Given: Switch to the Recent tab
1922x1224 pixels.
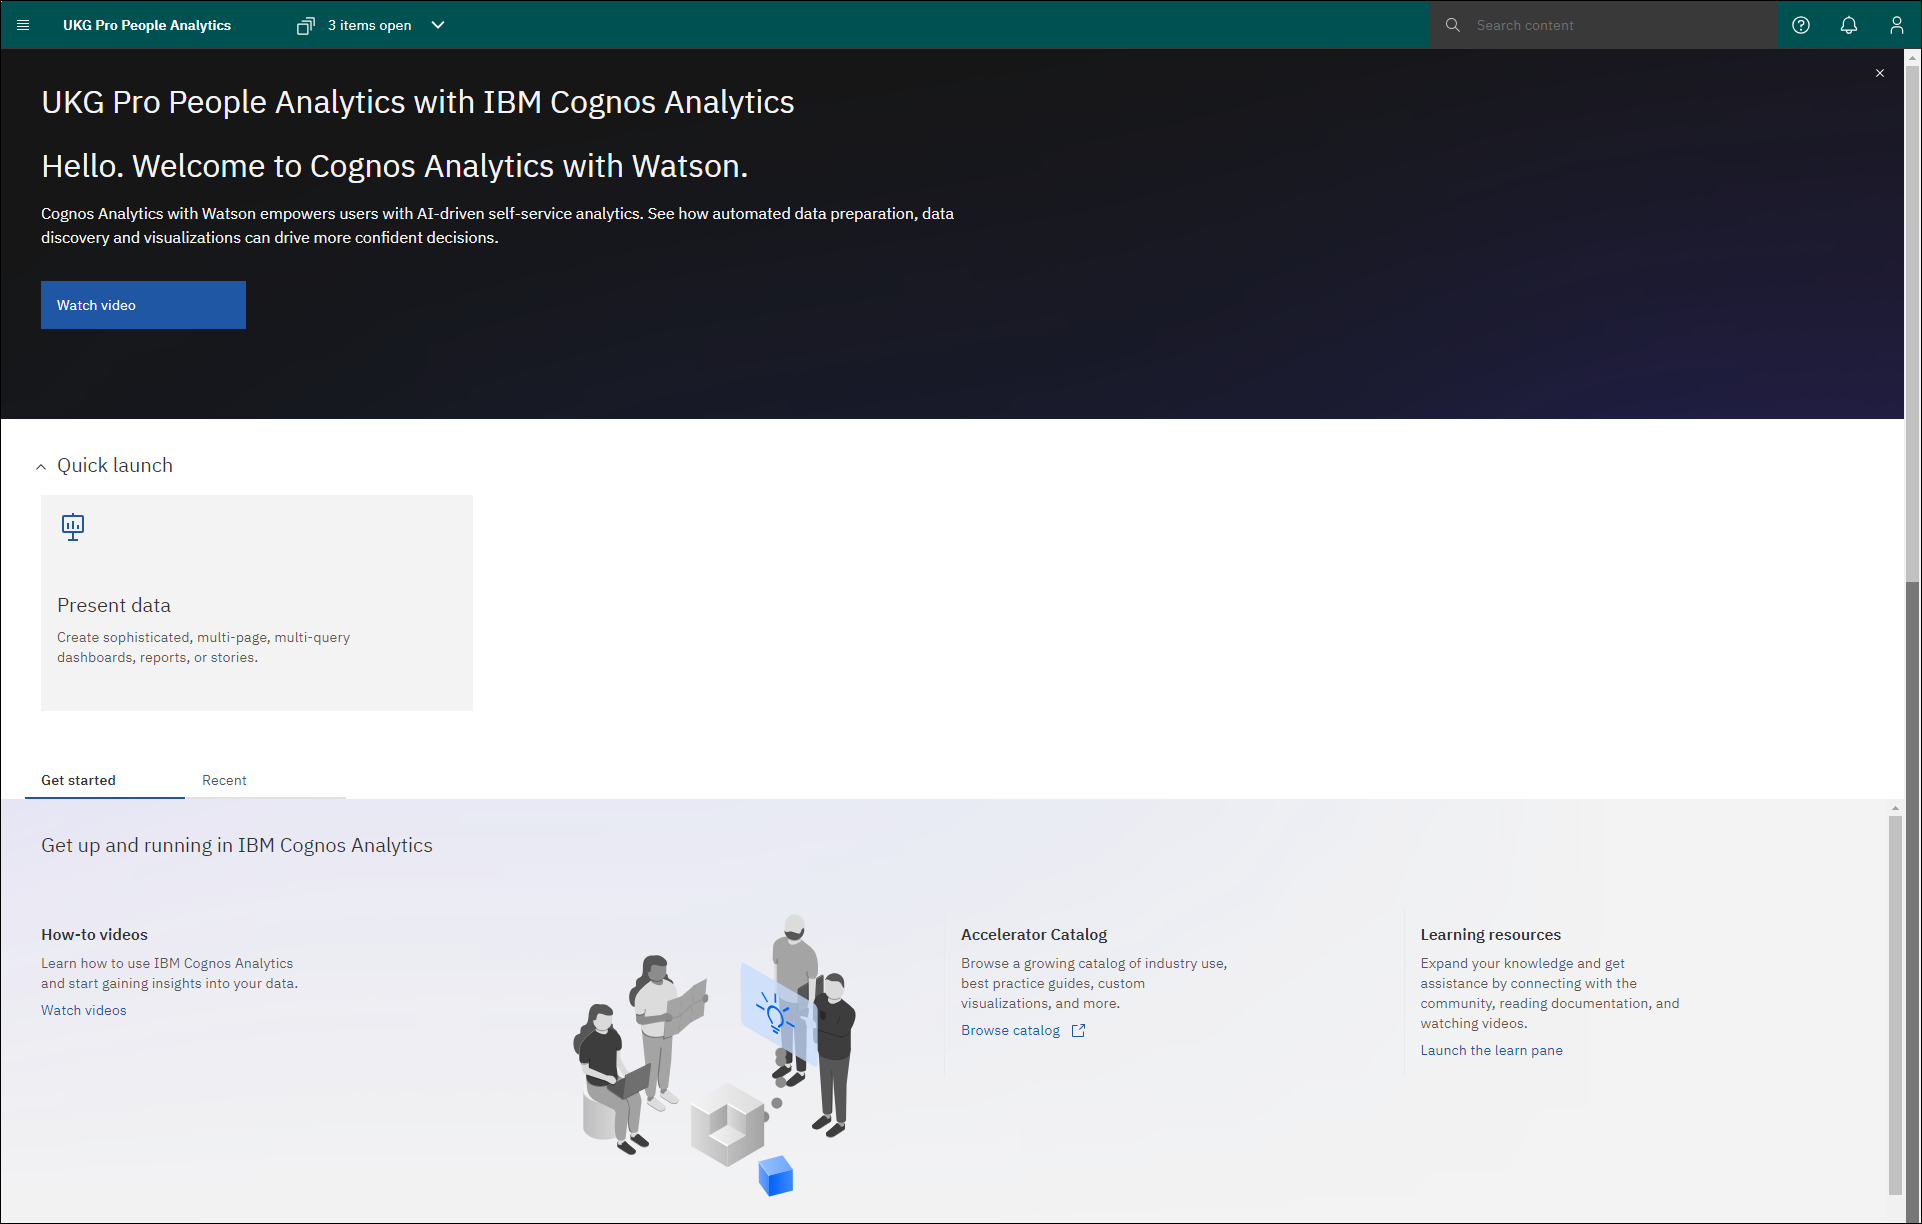Looking at the screenshot, I should pyautogui.click(x=265, y=780).
